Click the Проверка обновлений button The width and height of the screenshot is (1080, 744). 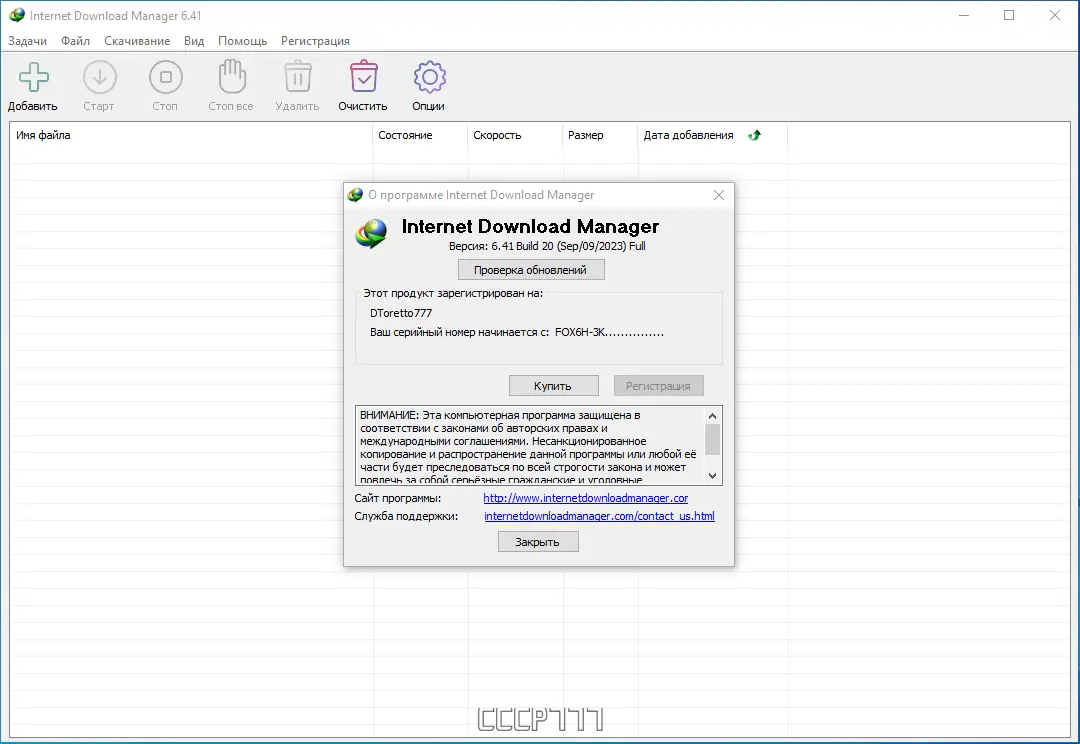531,269
